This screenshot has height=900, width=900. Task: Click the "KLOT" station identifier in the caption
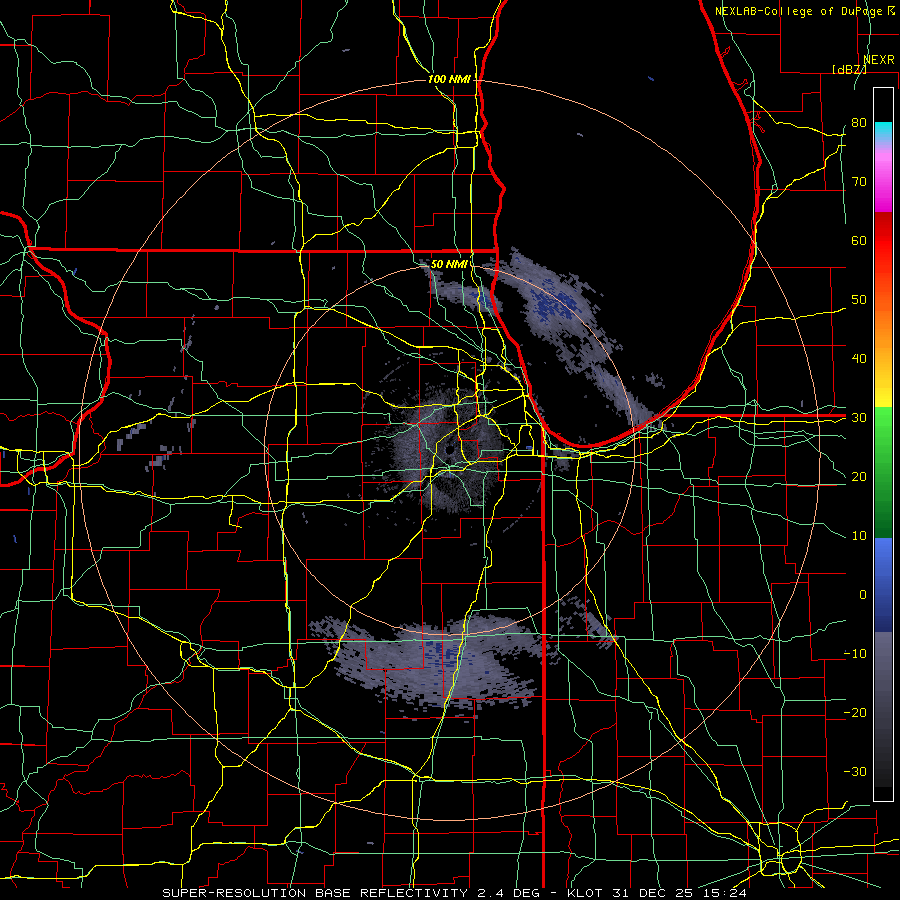pos(584,893)
